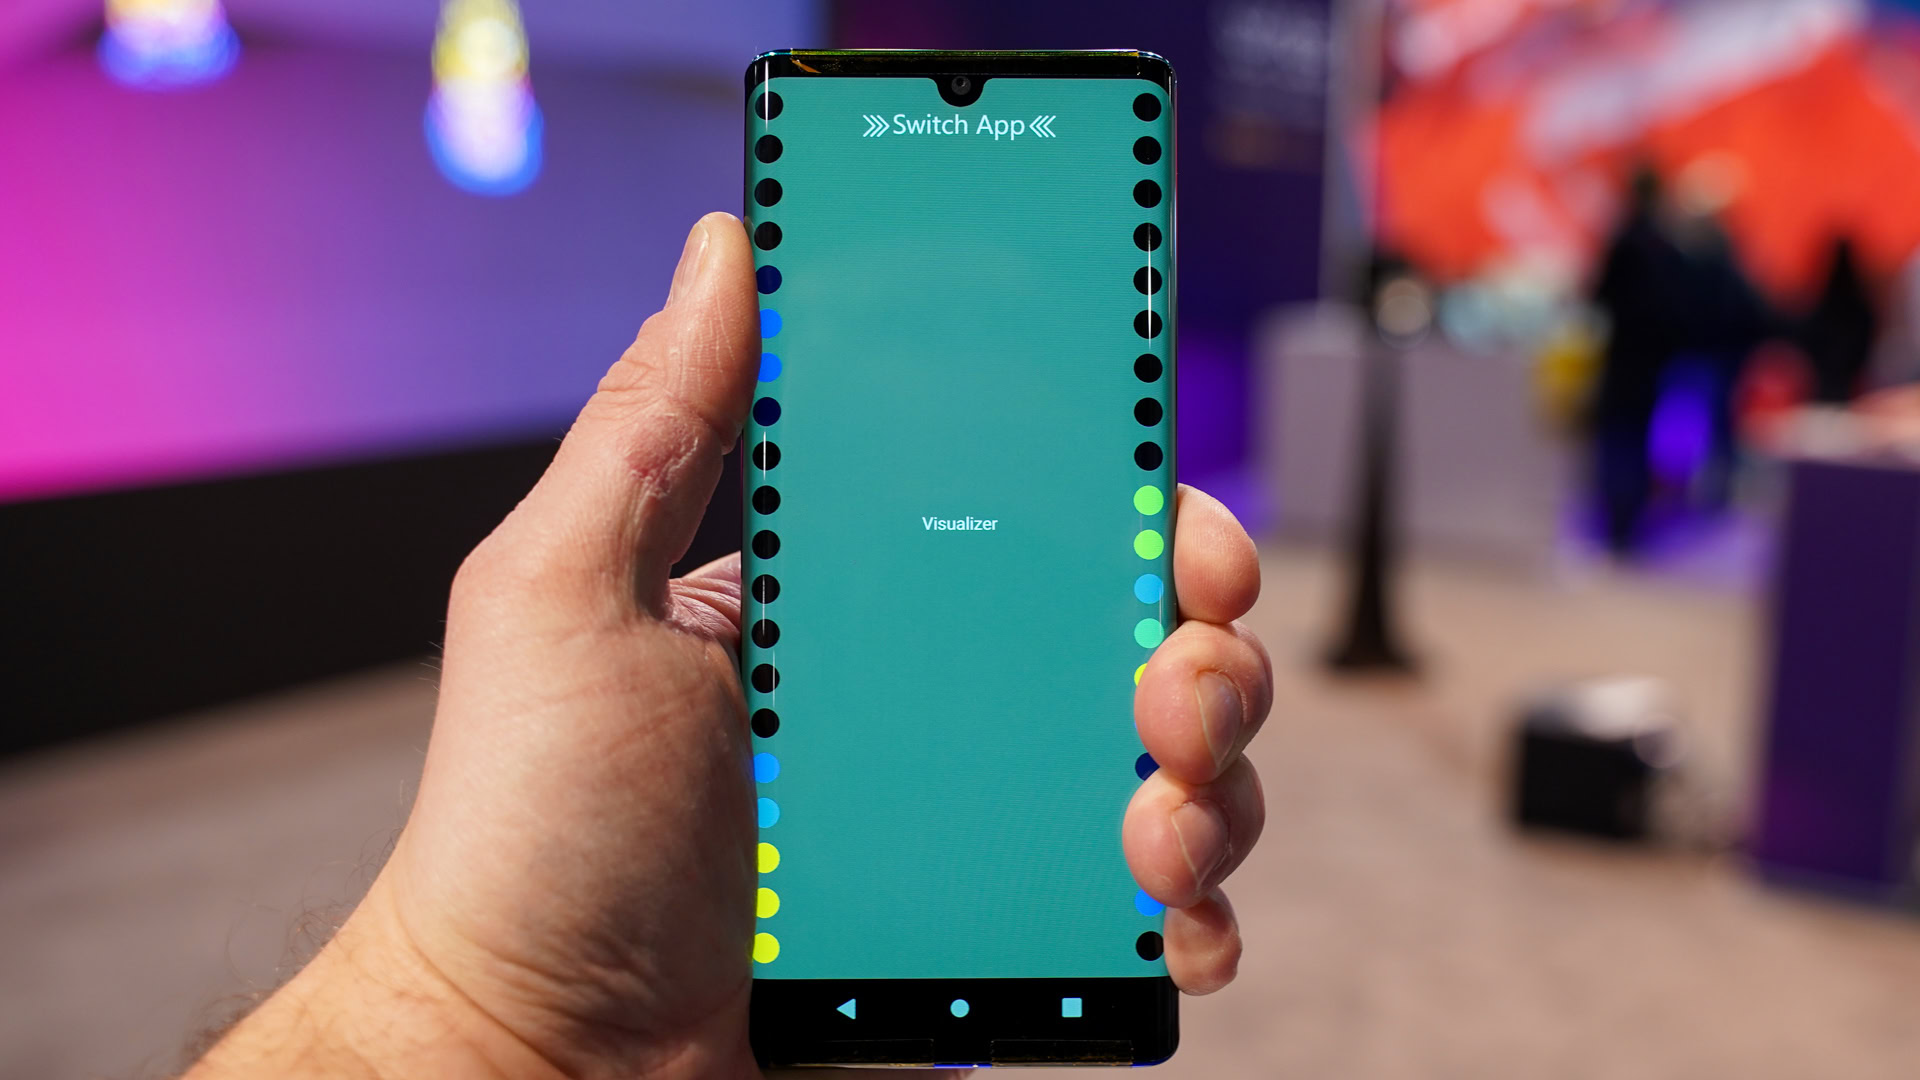Select the right arrow chevron icon

tap(870, 125)
